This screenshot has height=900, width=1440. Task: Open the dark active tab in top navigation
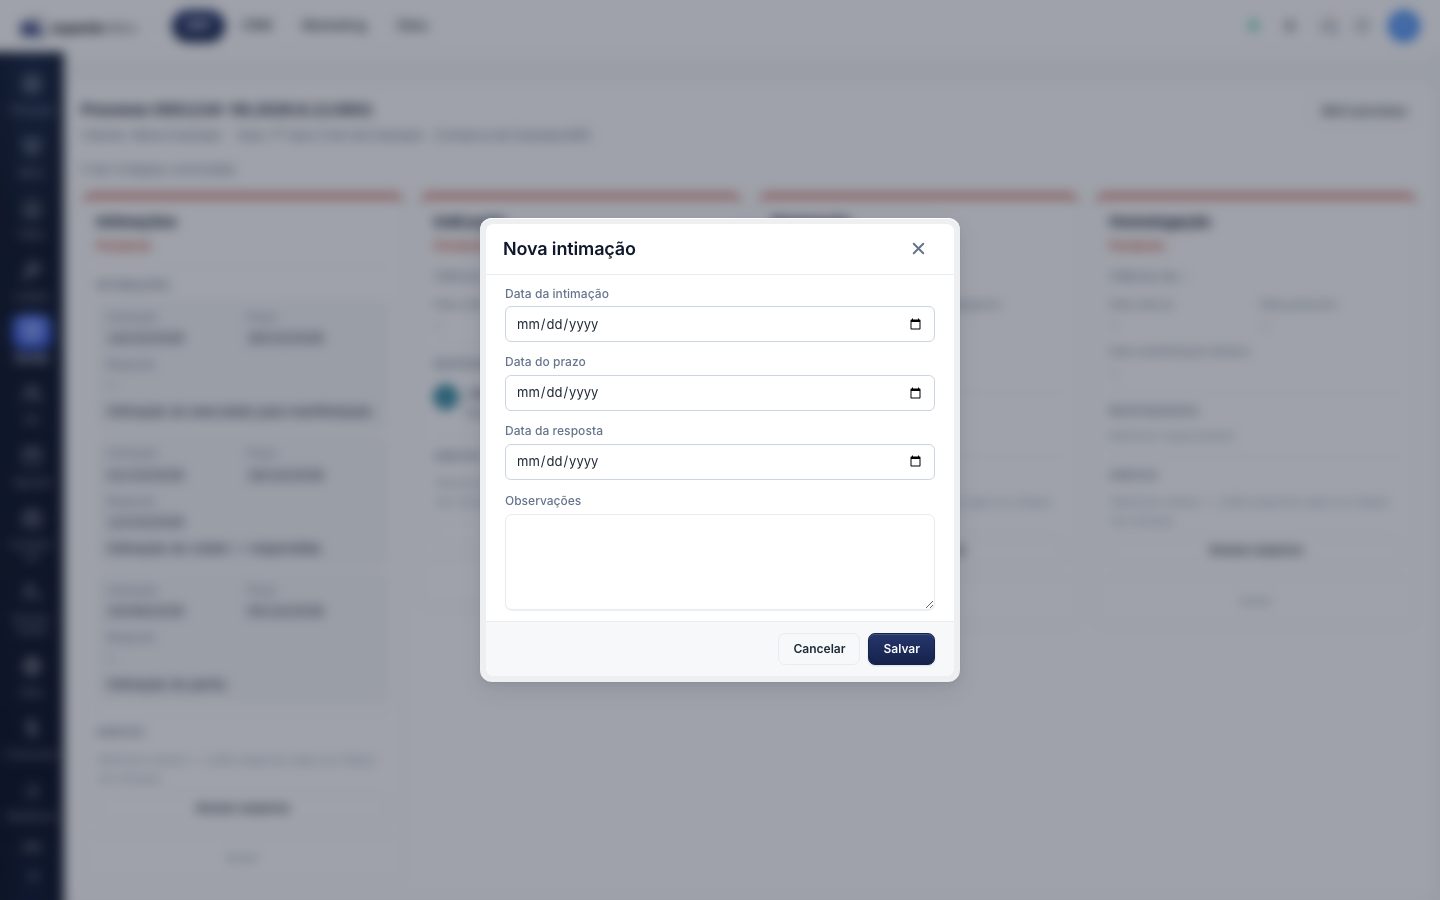[x=198, y=25]
